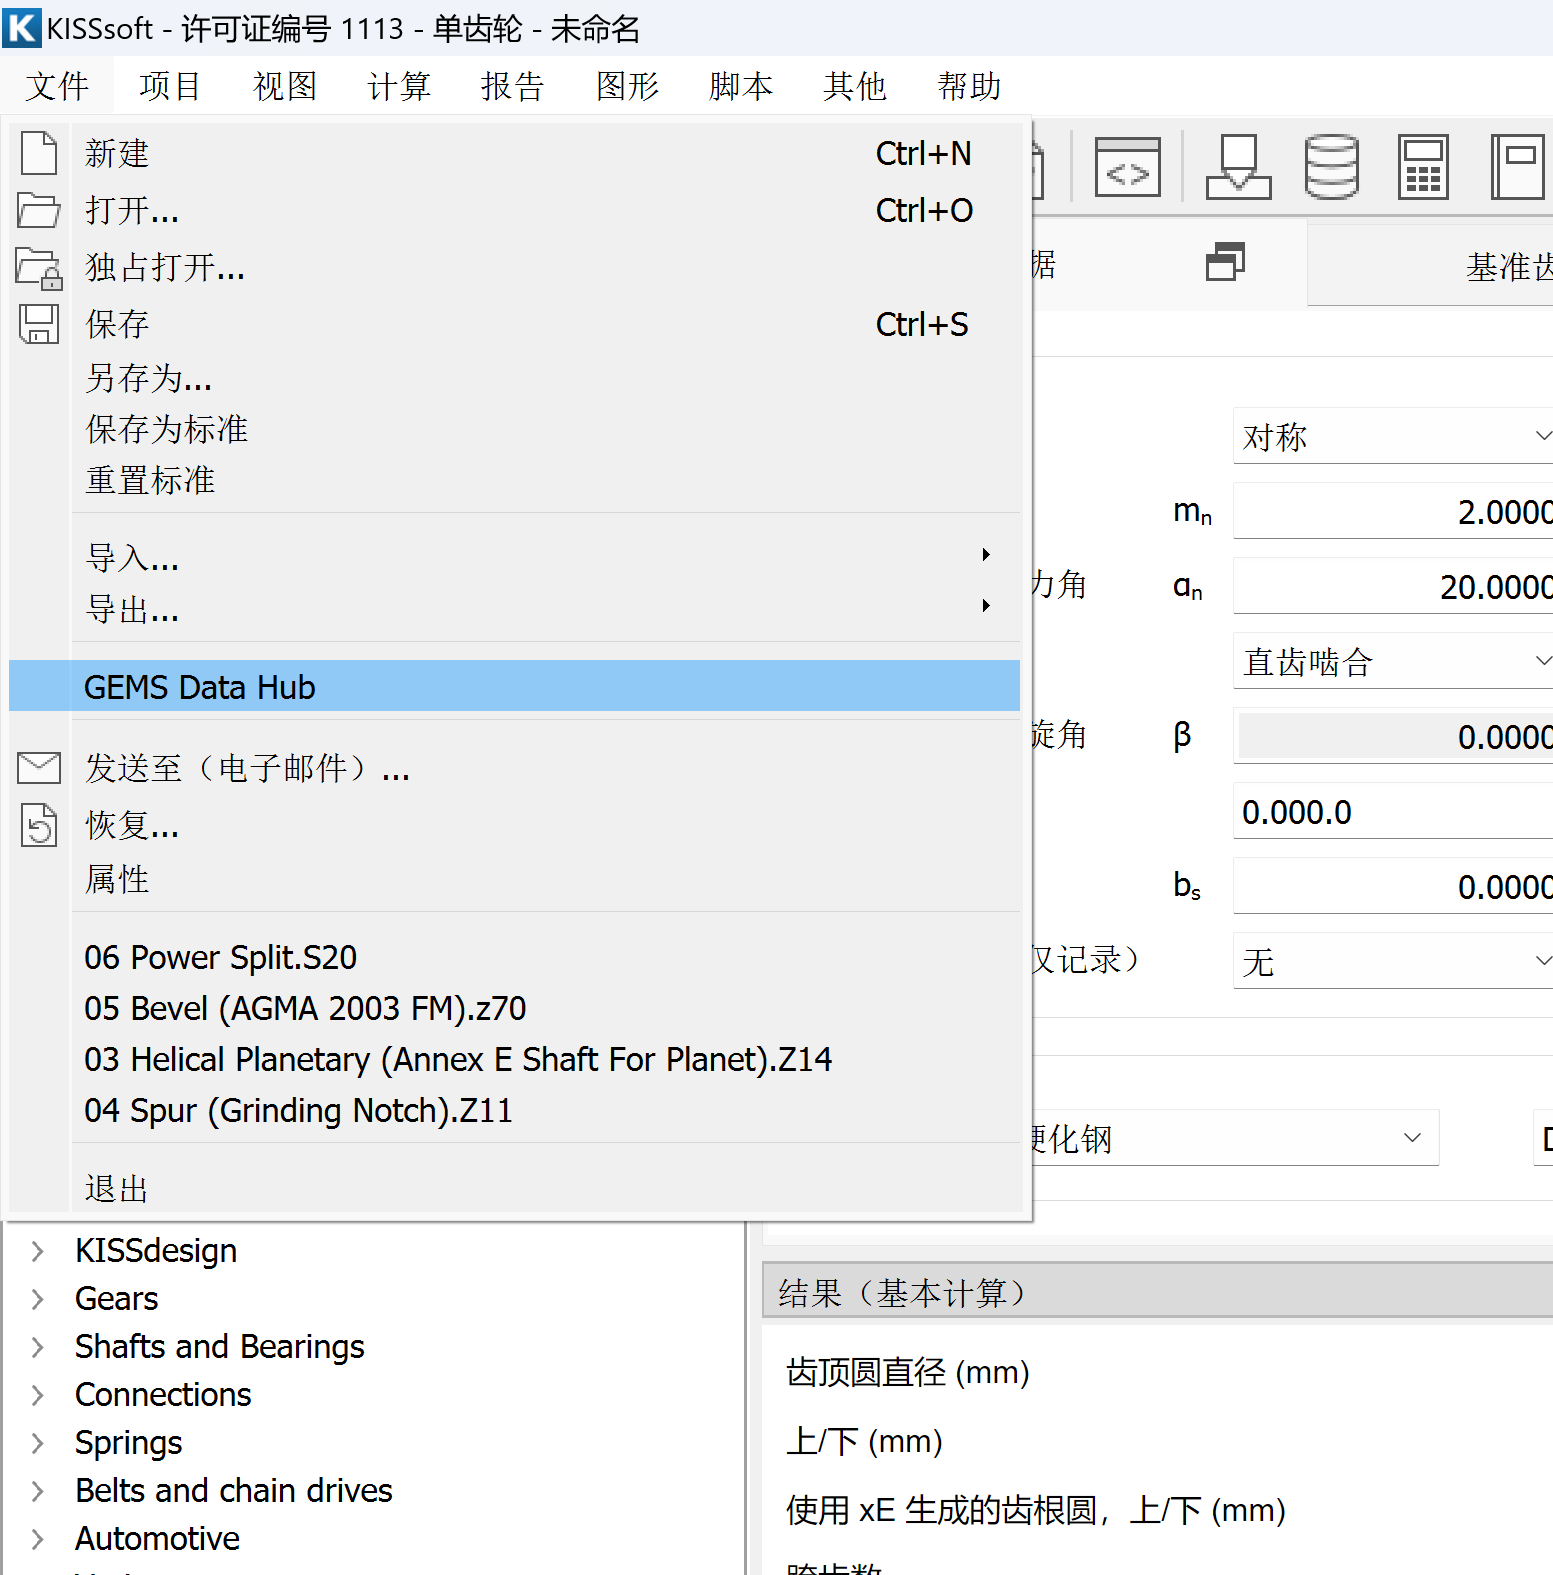Expand the Shafts and Bearings node
Image resolution: width=1553 pixels, height=1575 pixels.
click(x=37, y=1347)
